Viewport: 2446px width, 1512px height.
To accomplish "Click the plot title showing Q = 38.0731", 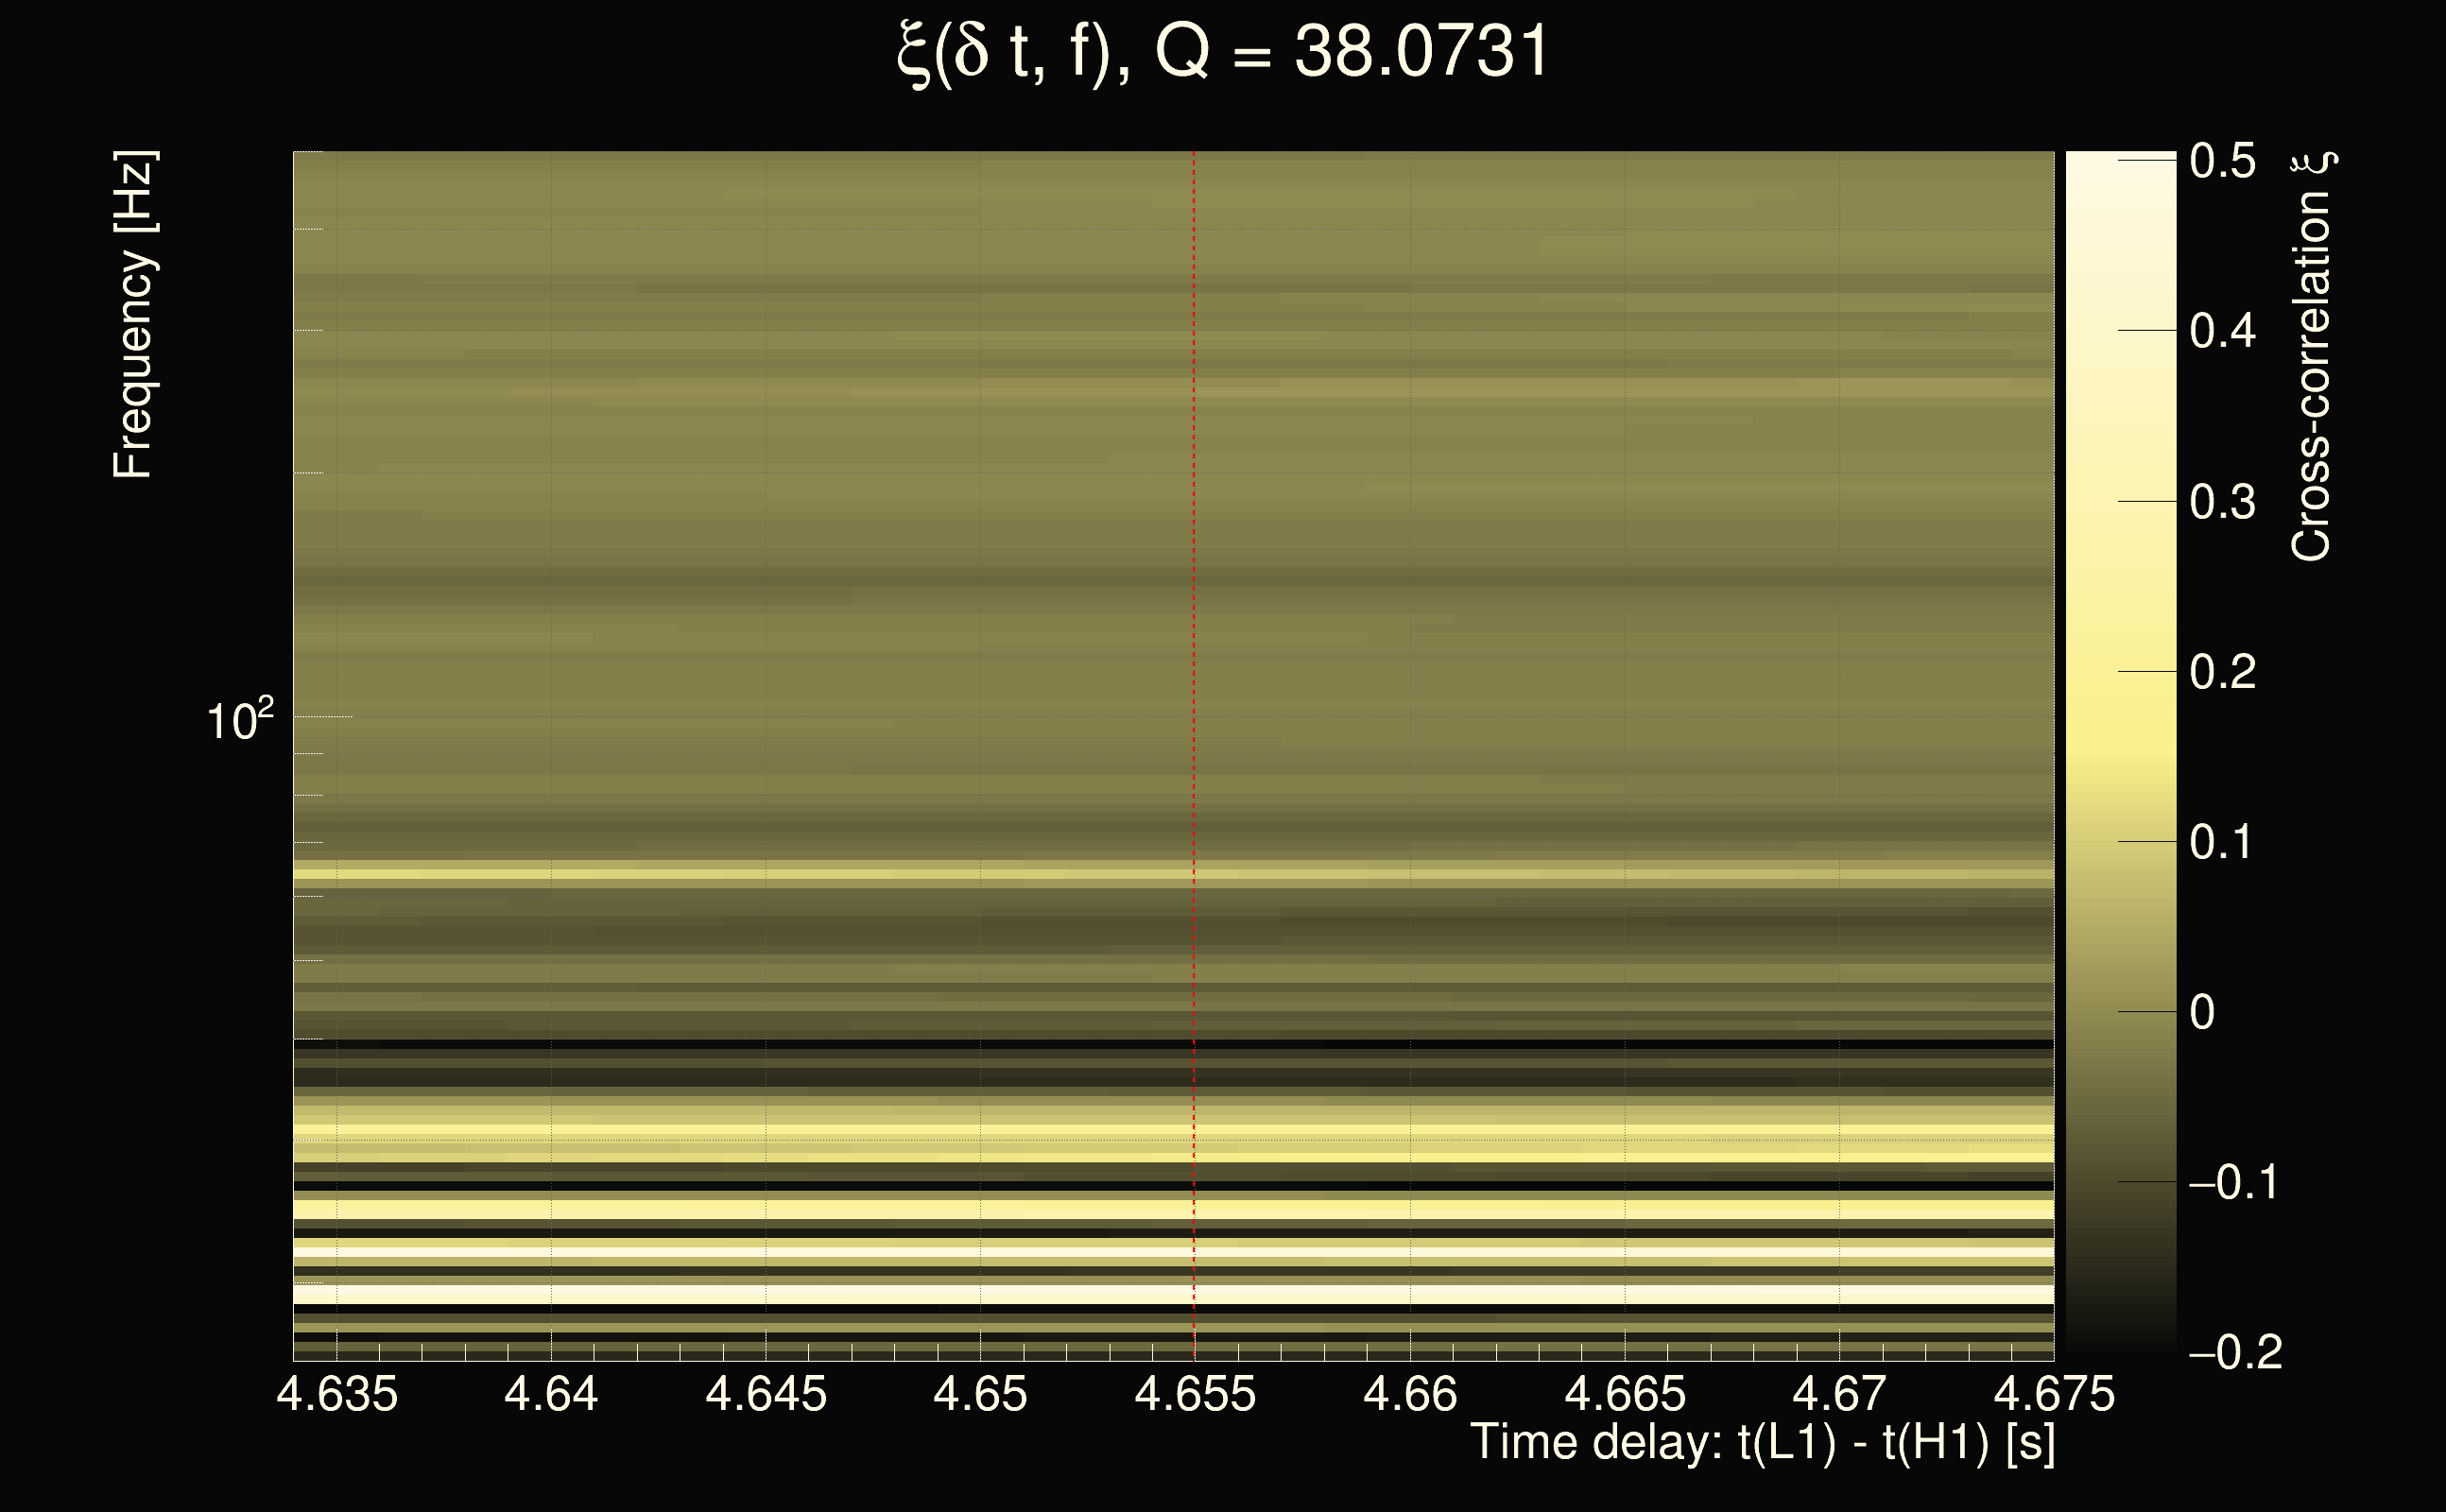I will pos(1222,52).
